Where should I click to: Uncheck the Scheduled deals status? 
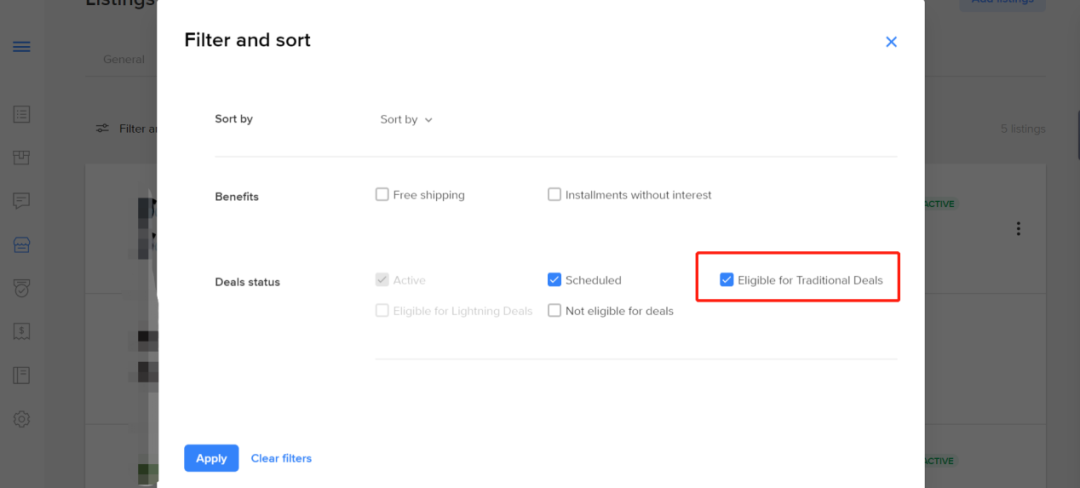554,280
